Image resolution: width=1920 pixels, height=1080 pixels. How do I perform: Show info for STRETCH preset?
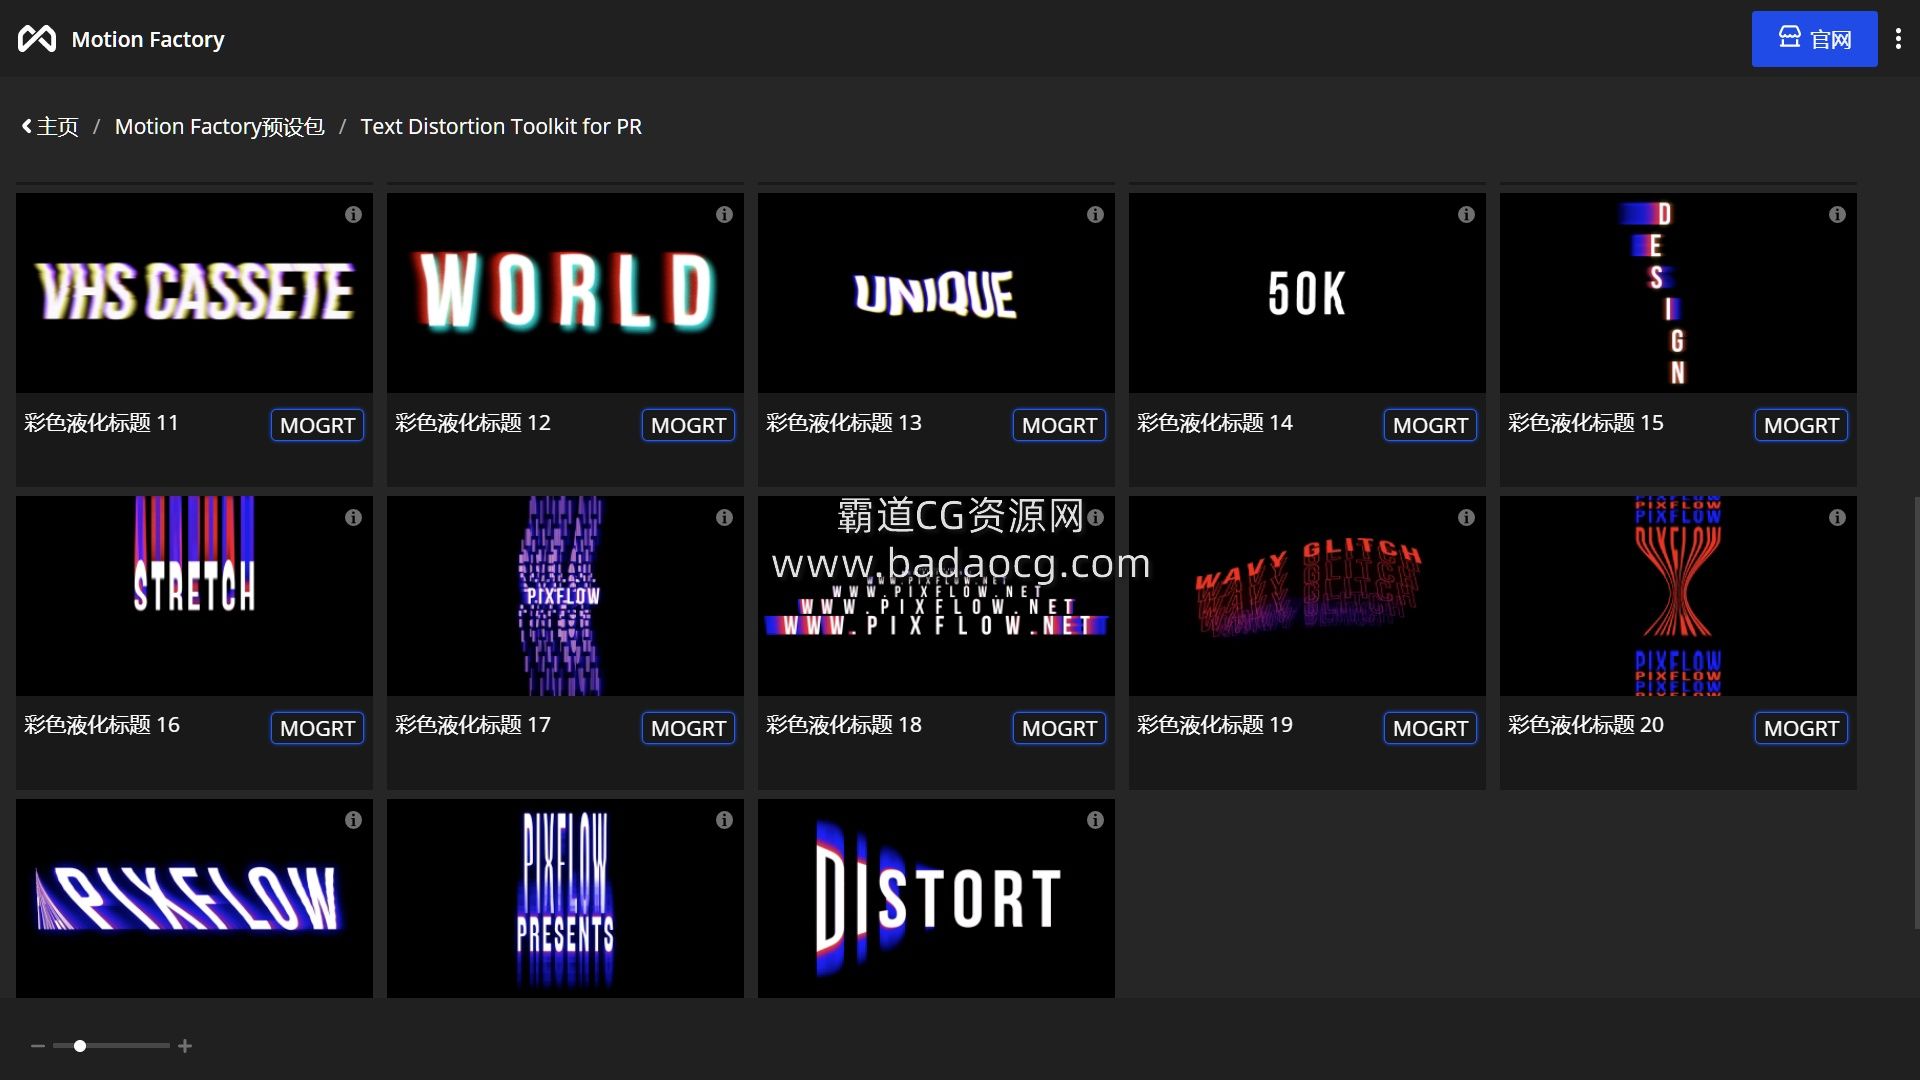pos(353,517)
